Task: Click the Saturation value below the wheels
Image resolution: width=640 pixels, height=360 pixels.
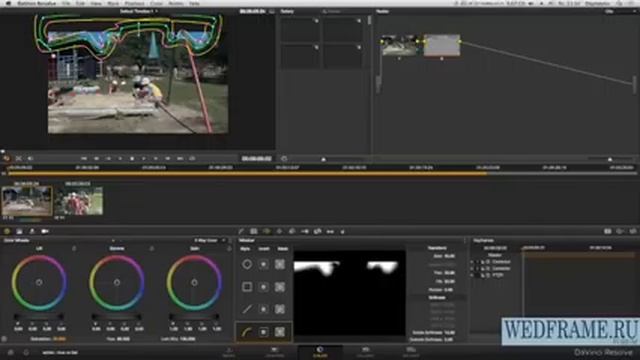Action: pyautogui.click(x=59, y=339)
